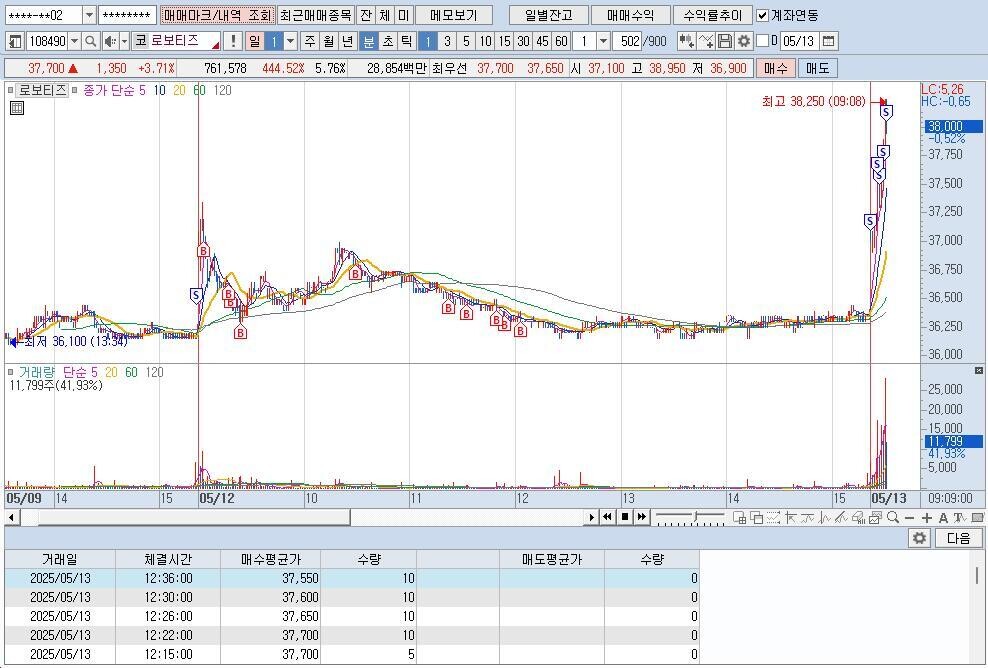Open the data grid icon under 로보티즈 label
Screen dimensions: 988x668
pos(16,108)
